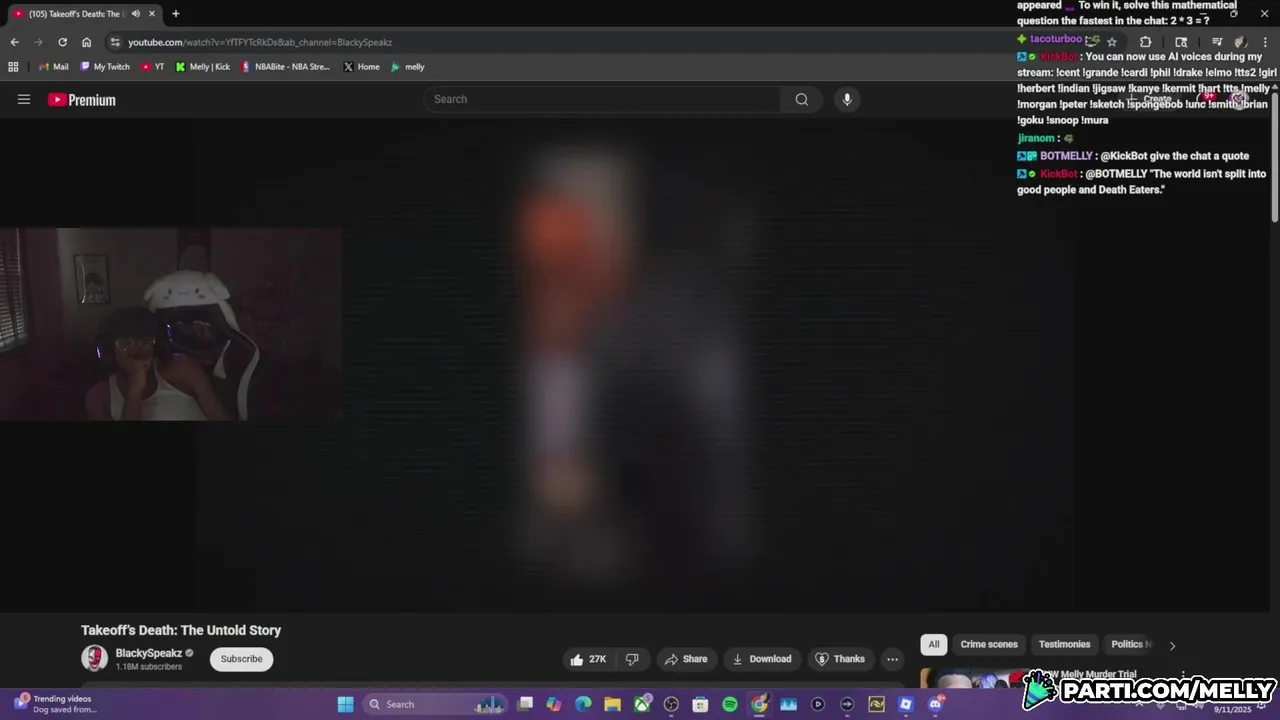The image size is (1280, 720).
Task: Open Copilot from the taskbar
Action: click(x=554, y=704)
